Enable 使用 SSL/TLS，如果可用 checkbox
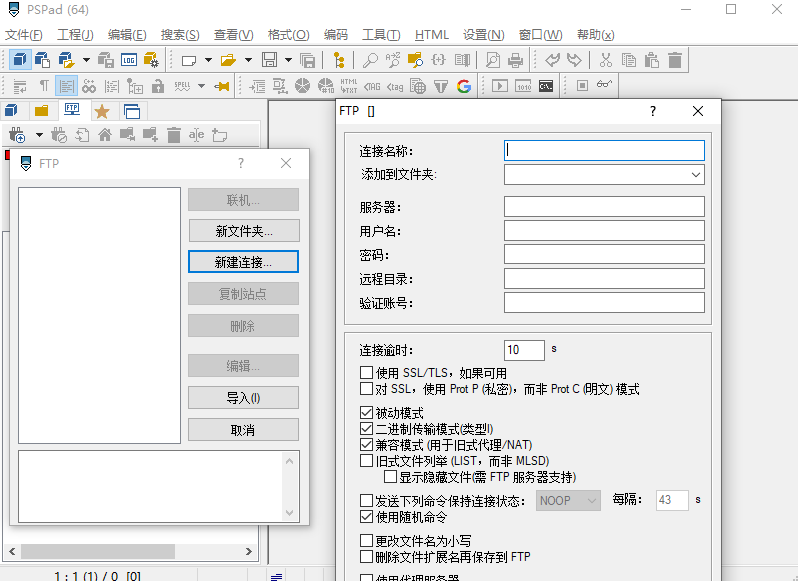This screenshot has height=581, width=798. [366, 373]
